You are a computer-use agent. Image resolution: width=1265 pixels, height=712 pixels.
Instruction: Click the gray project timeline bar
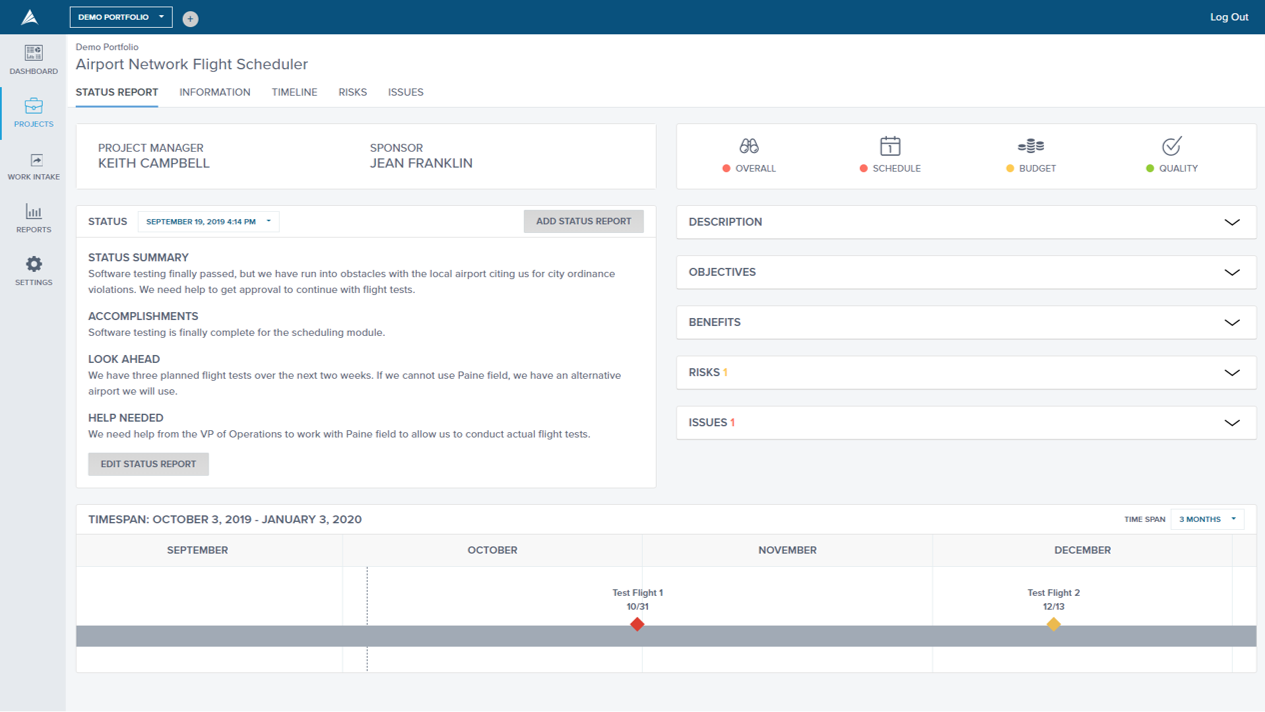(x=666, y=636)
